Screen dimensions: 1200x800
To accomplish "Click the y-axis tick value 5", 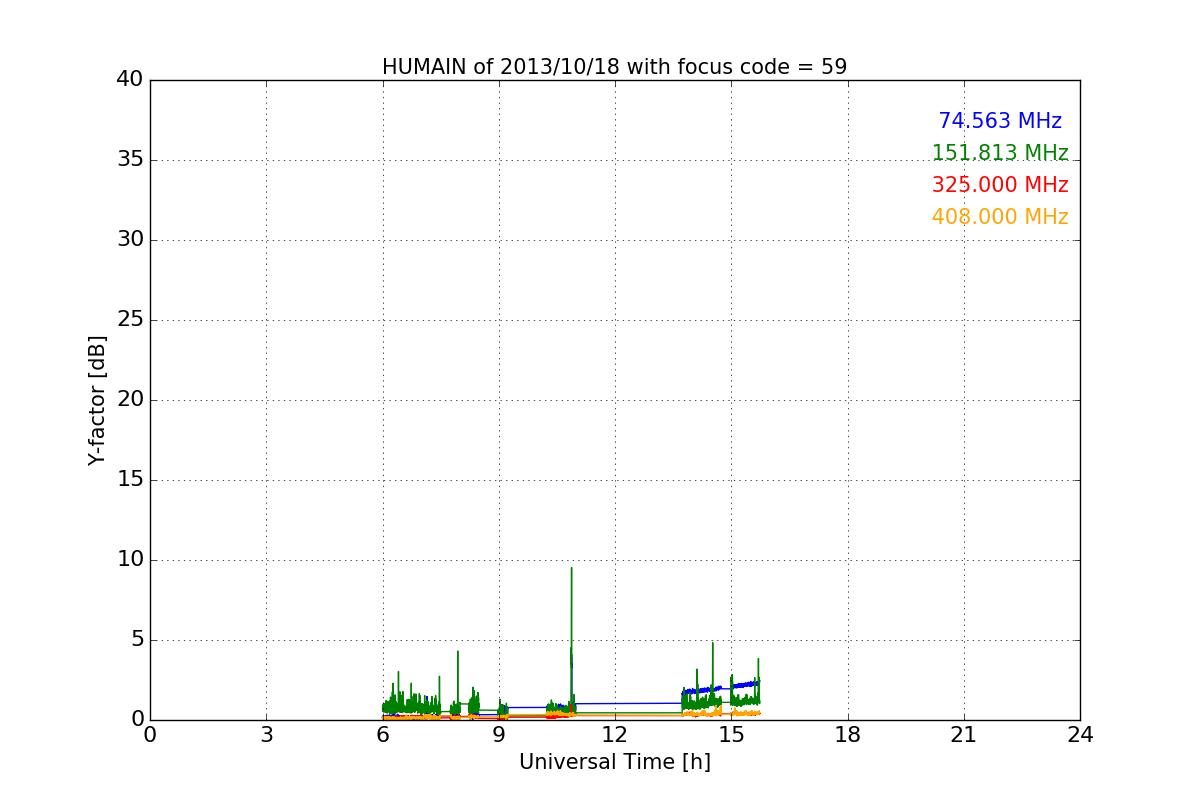I will [x=136, y=640].
